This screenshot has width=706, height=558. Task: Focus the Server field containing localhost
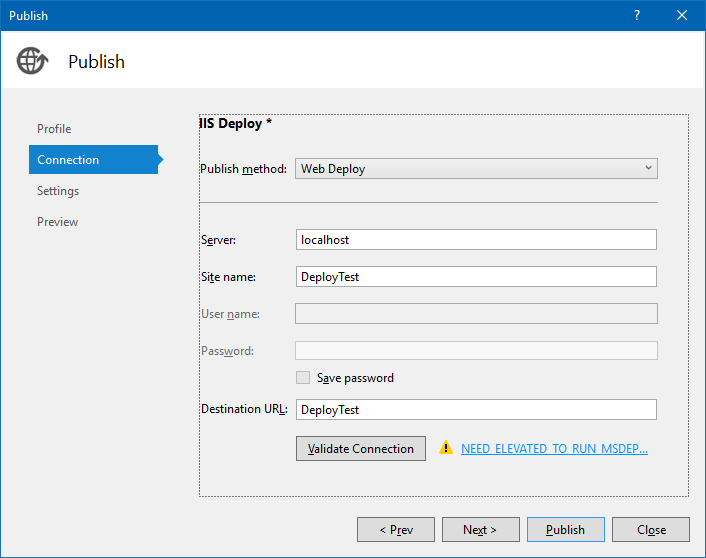click(476, 240)
